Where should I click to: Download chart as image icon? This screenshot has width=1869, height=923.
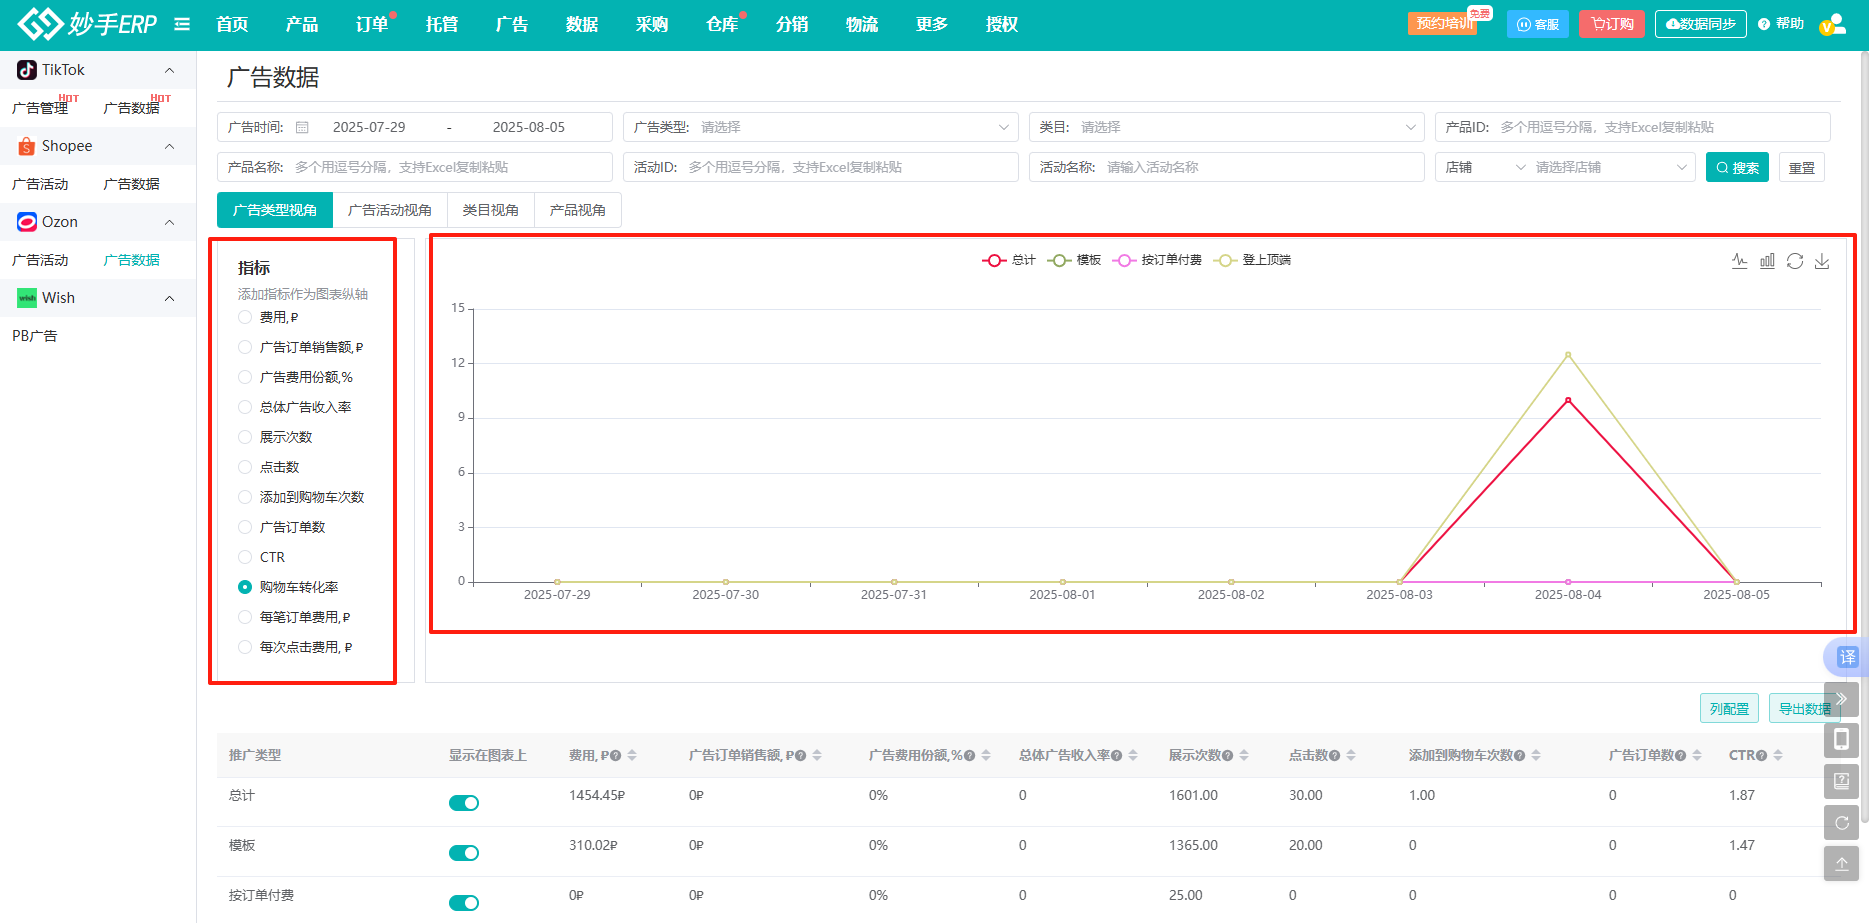click(1822, 261)
